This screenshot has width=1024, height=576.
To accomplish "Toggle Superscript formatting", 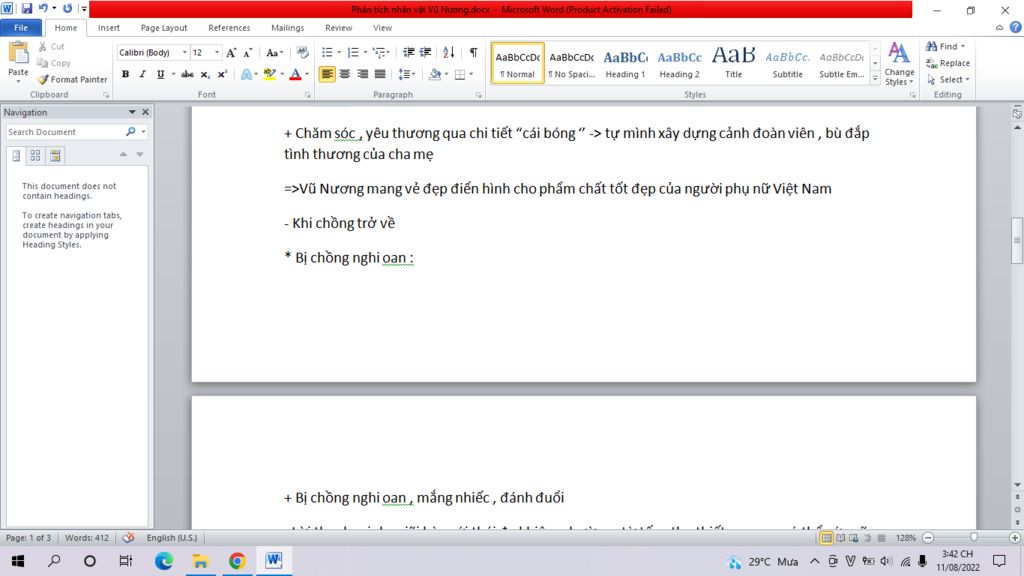I will pyautogui.click(x=222, y=74).
